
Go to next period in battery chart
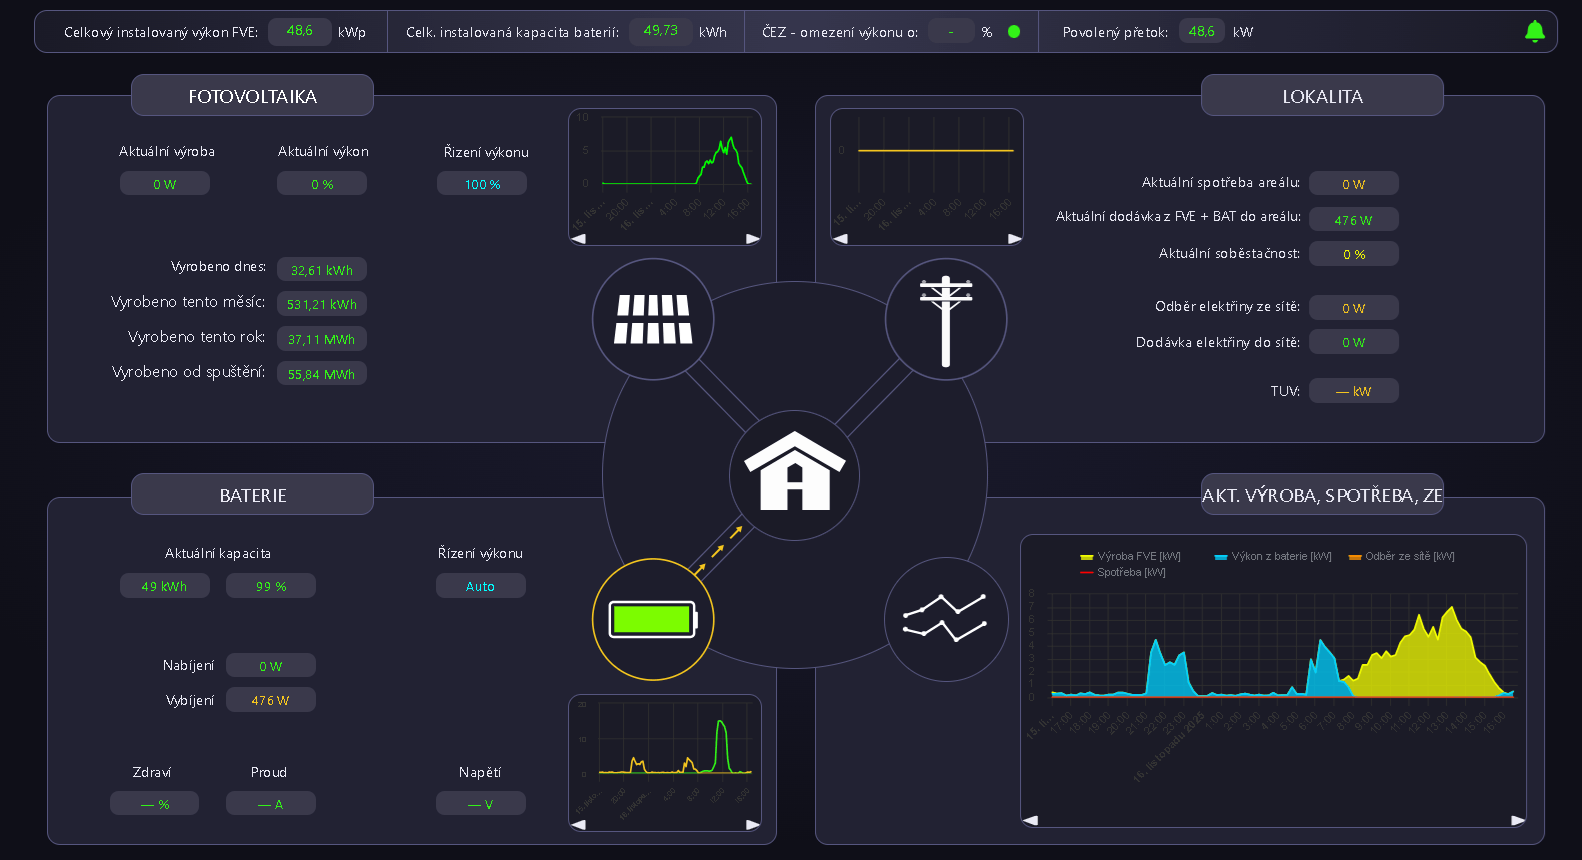[x=753, y=824]
